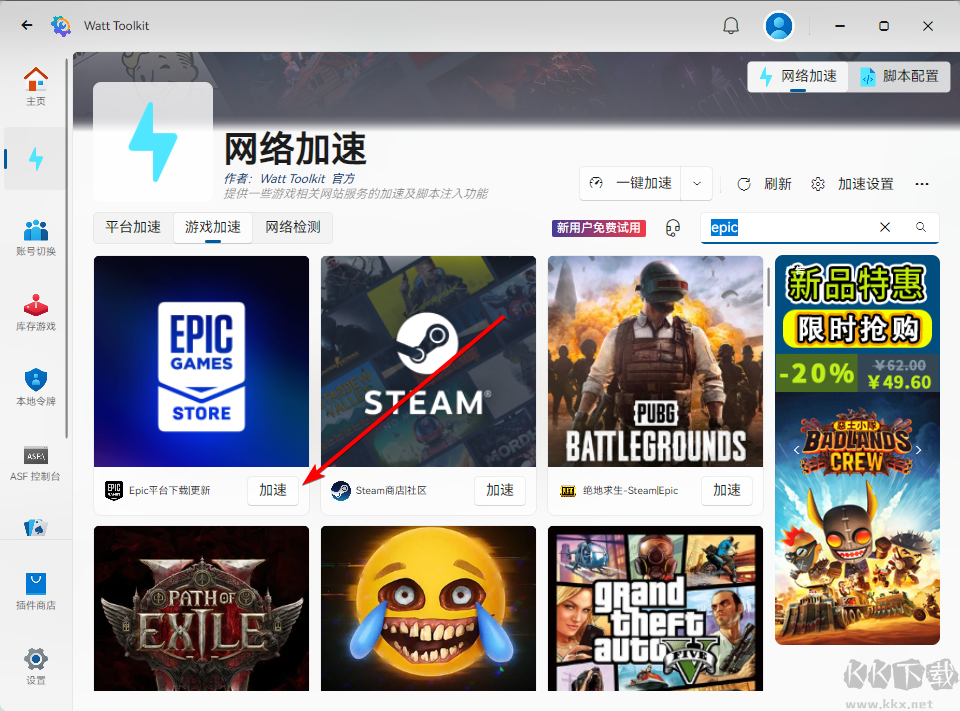
Task: Select the 游戏加速 tab
Action: (212, 227)
